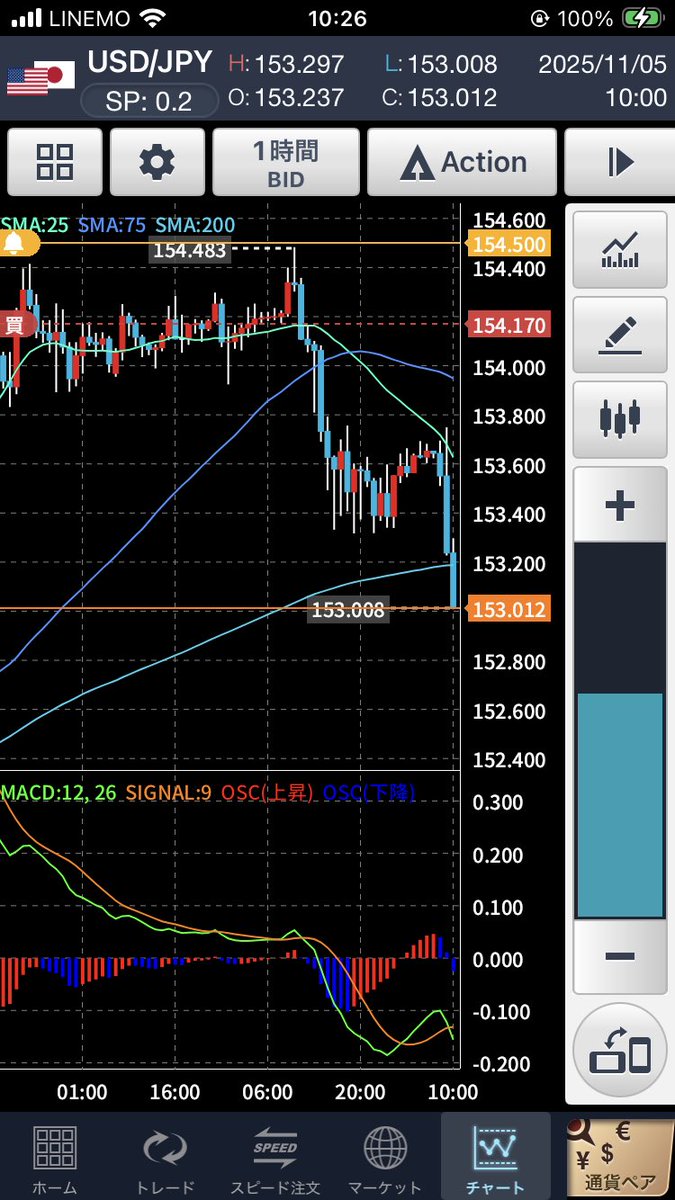
Task: Tap the open value O: 153.237
Action: coord(286,98)
